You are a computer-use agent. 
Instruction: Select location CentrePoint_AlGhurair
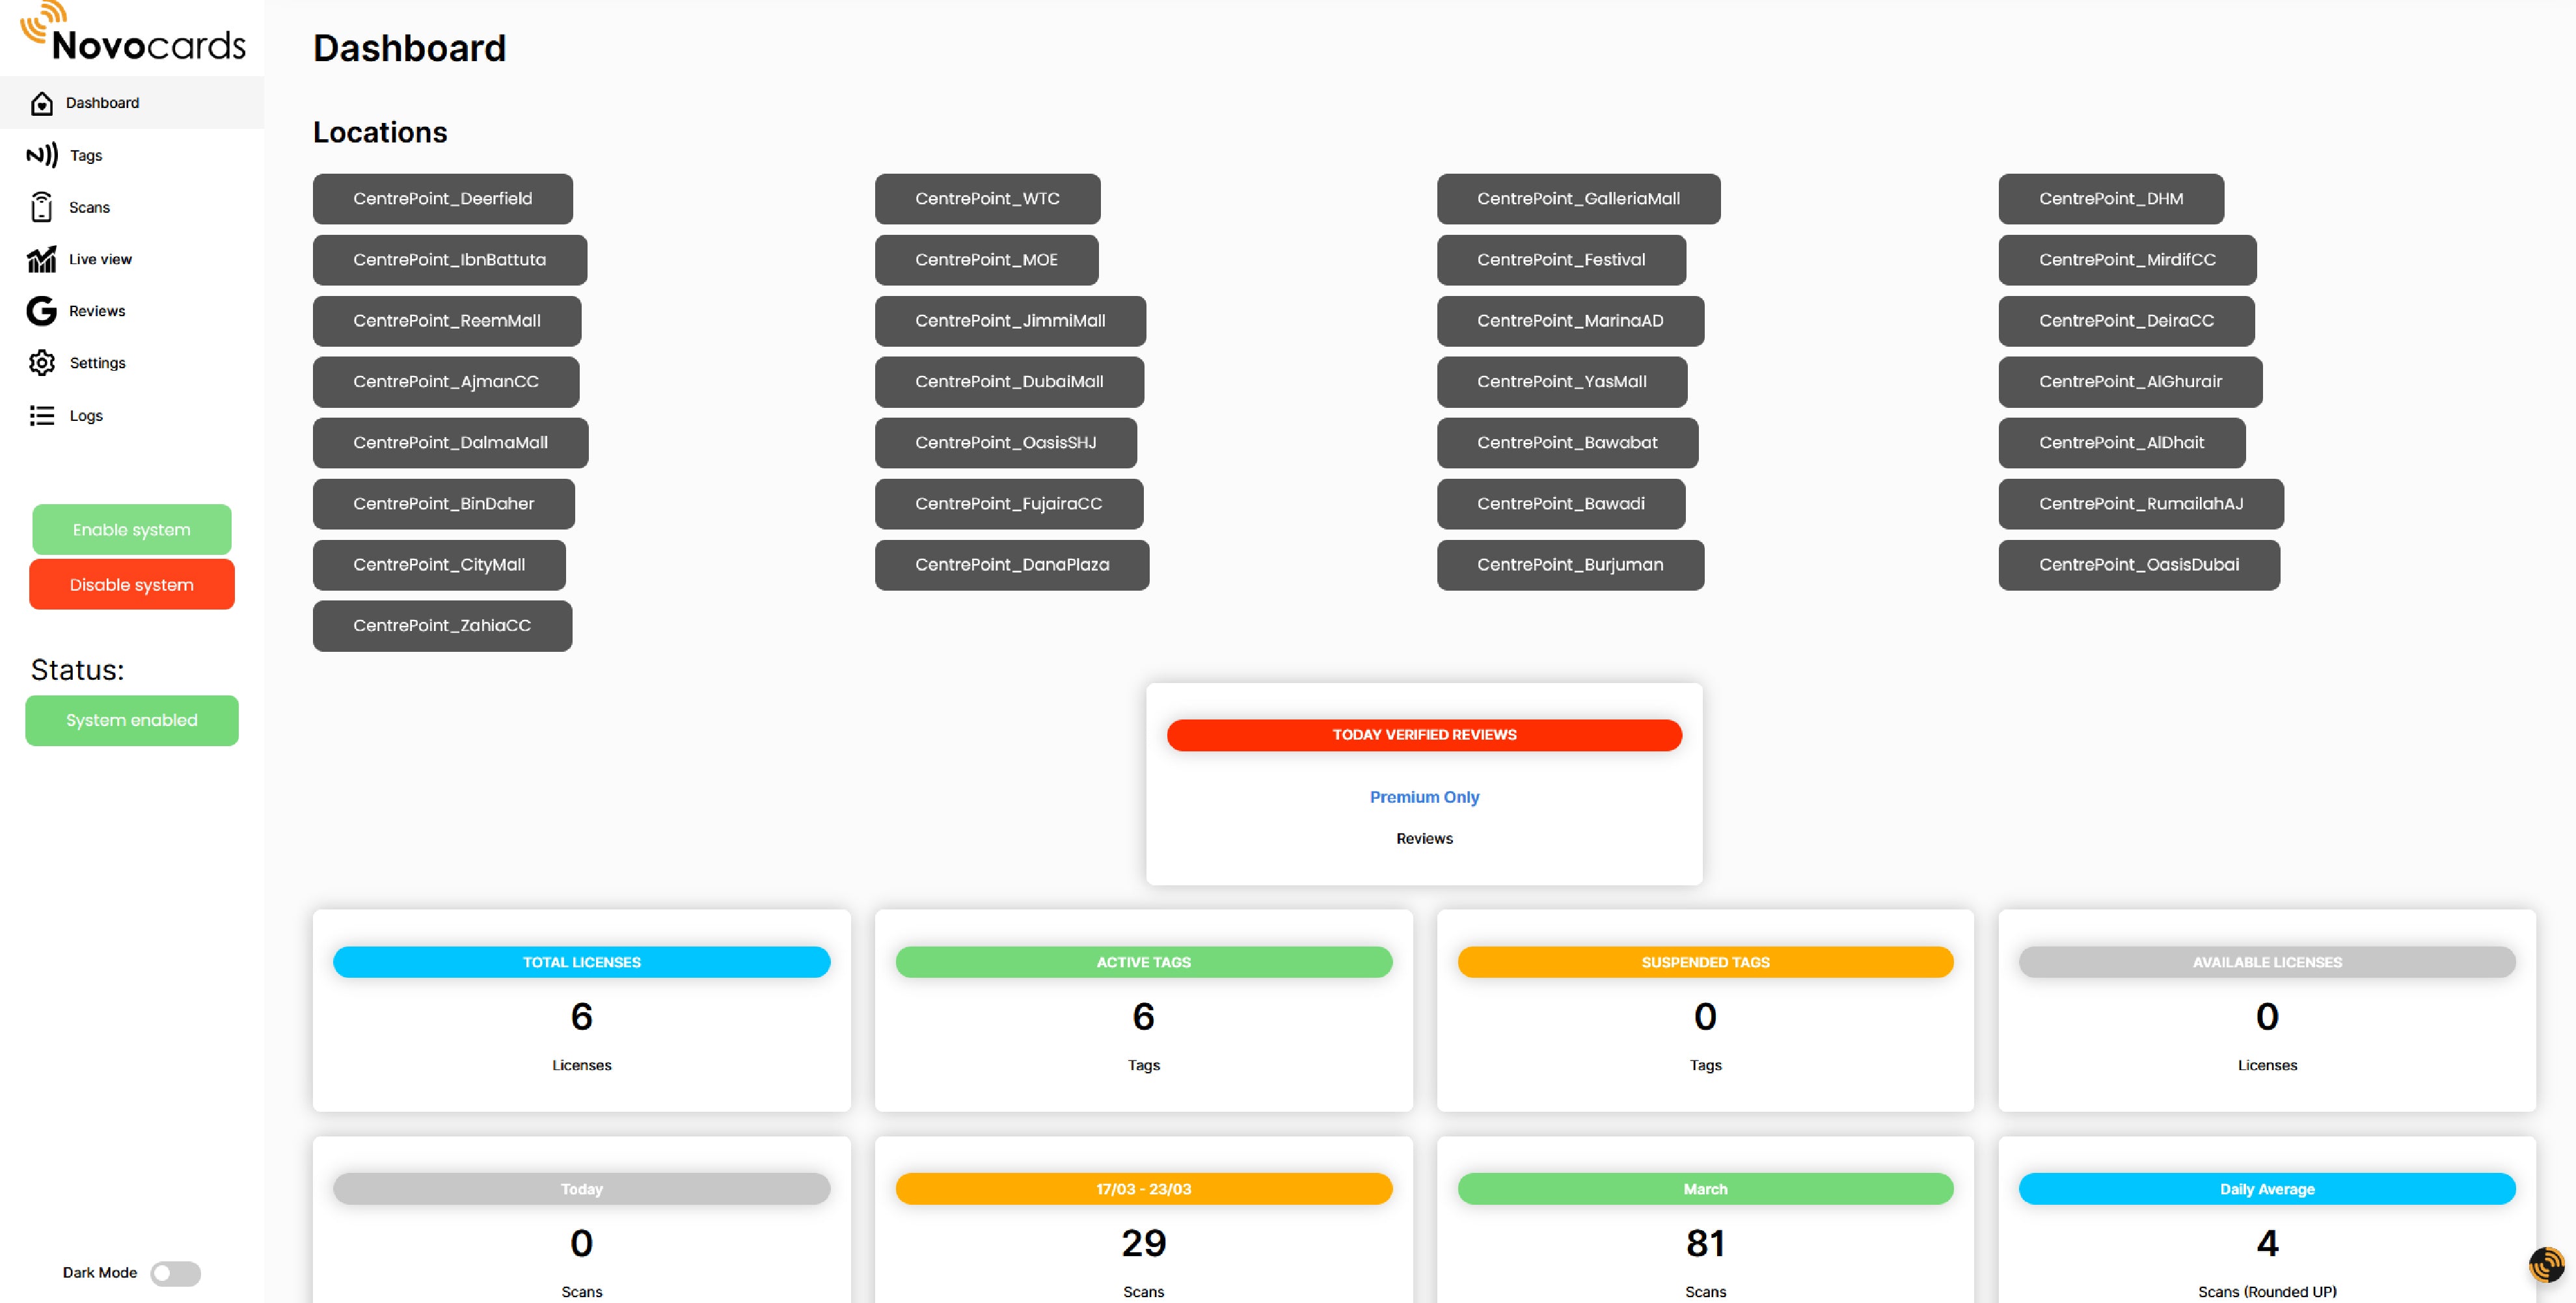(x=2130, y=382)
